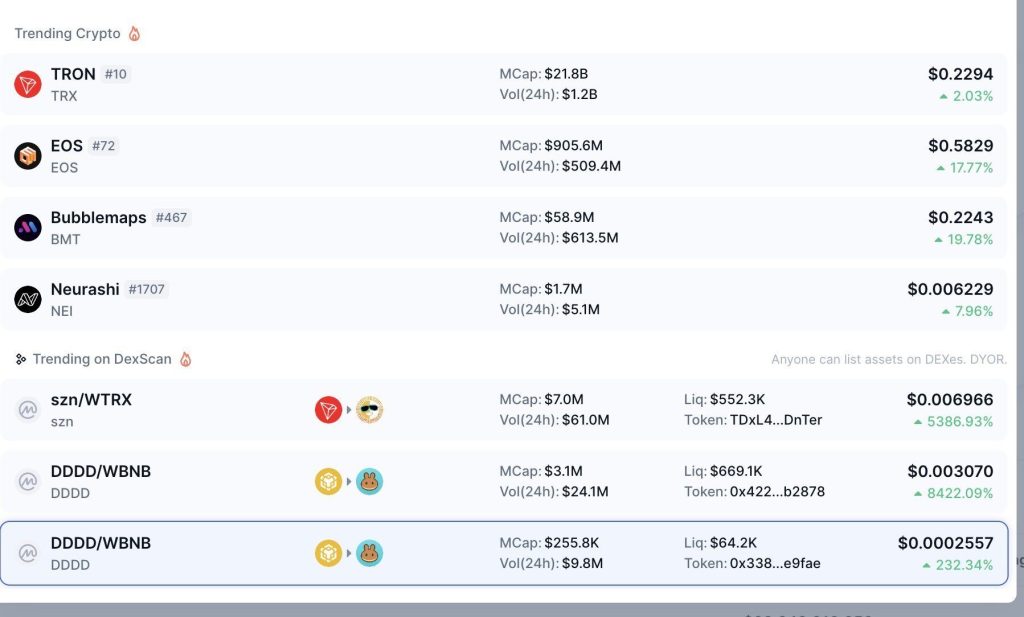Image resolution: width=1024 pixels, height=617 pixels.
Task: Click EOS 24h volume $509.4M
Action: pyautogui.click(x=591, y=166)
